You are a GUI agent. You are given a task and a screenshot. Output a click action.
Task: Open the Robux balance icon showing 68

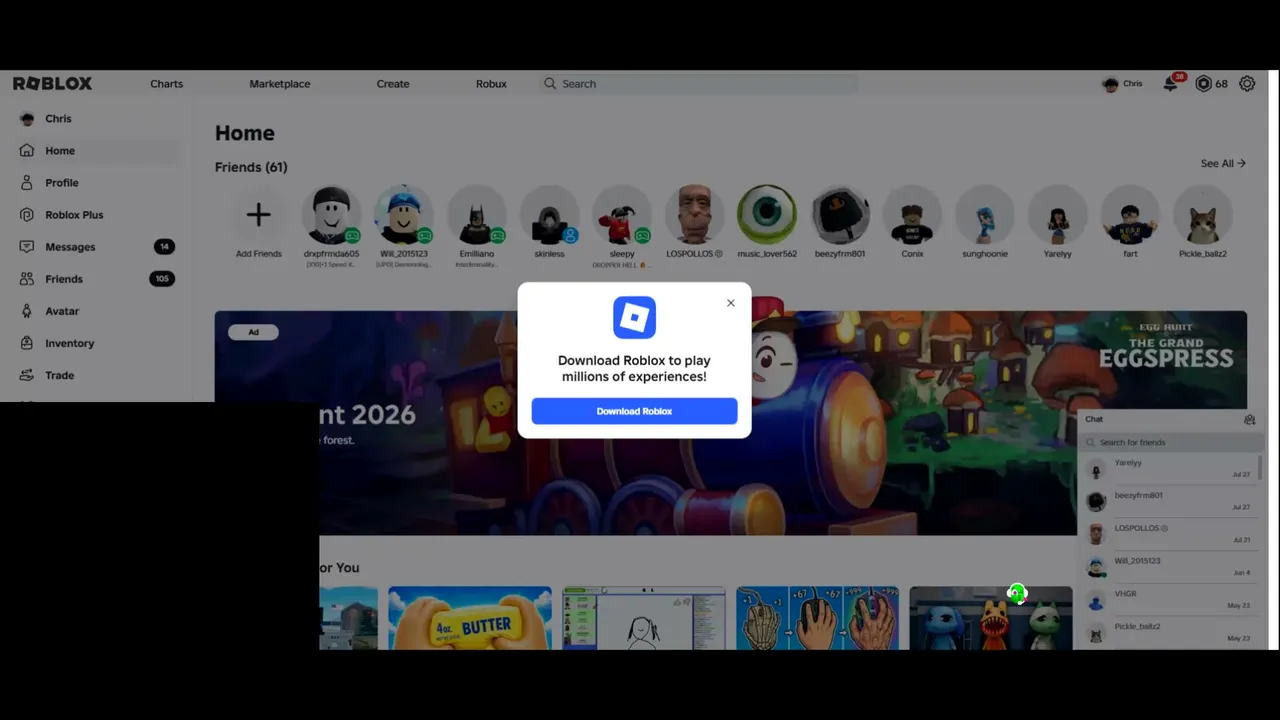[1203, 84]
